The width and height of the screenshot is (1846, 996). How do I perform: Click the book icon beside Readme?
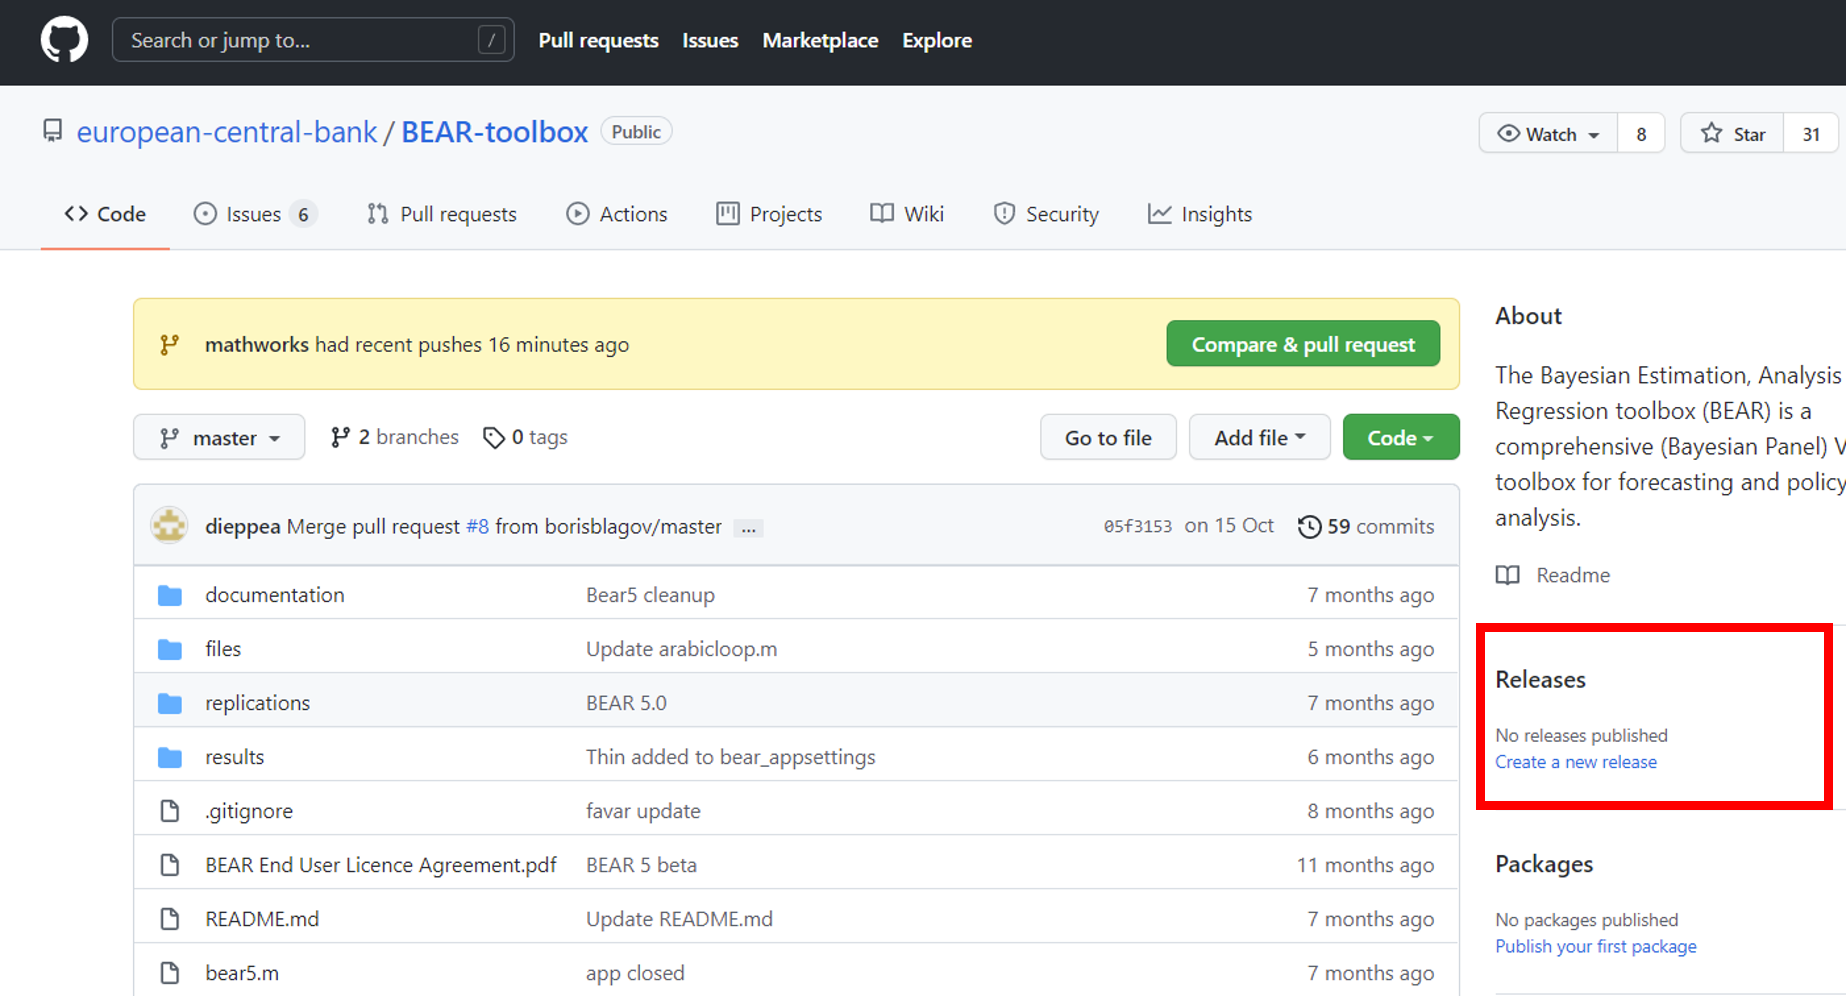[x=1507, y=575]
